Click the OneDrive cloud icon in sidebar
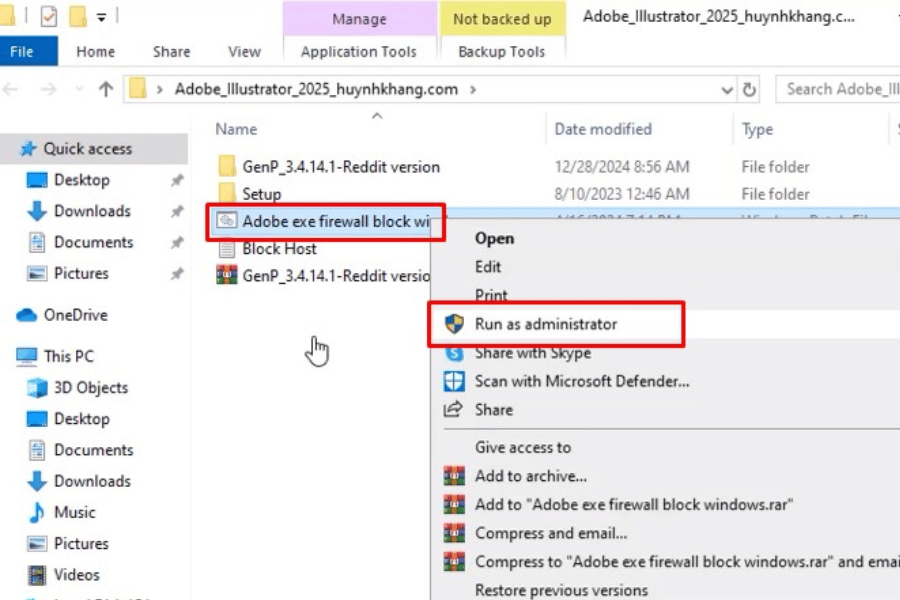900x600 pixels. pyautogui.click(x=26, y=315)
